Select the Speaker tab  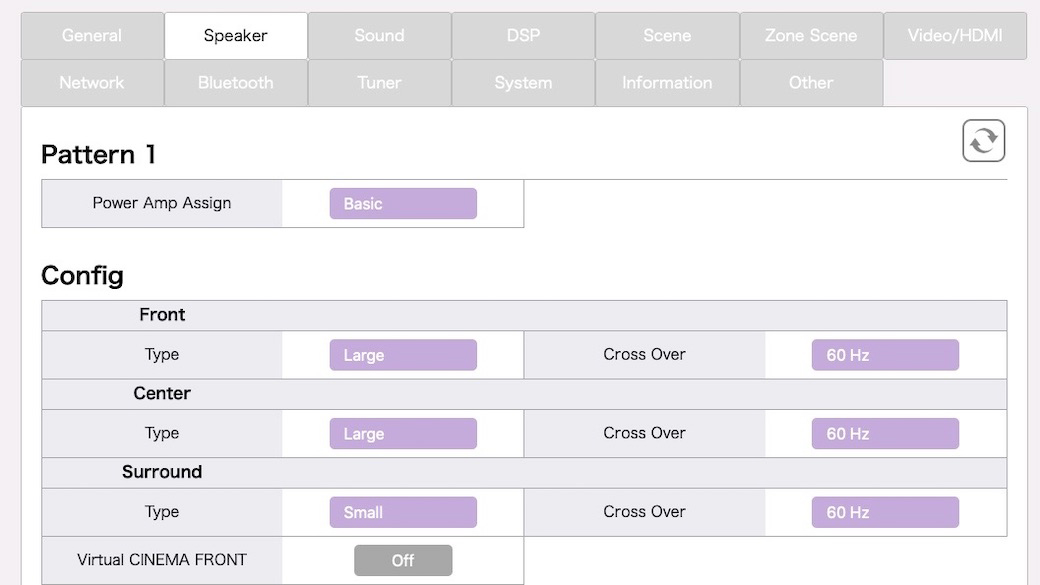point(235,36)
